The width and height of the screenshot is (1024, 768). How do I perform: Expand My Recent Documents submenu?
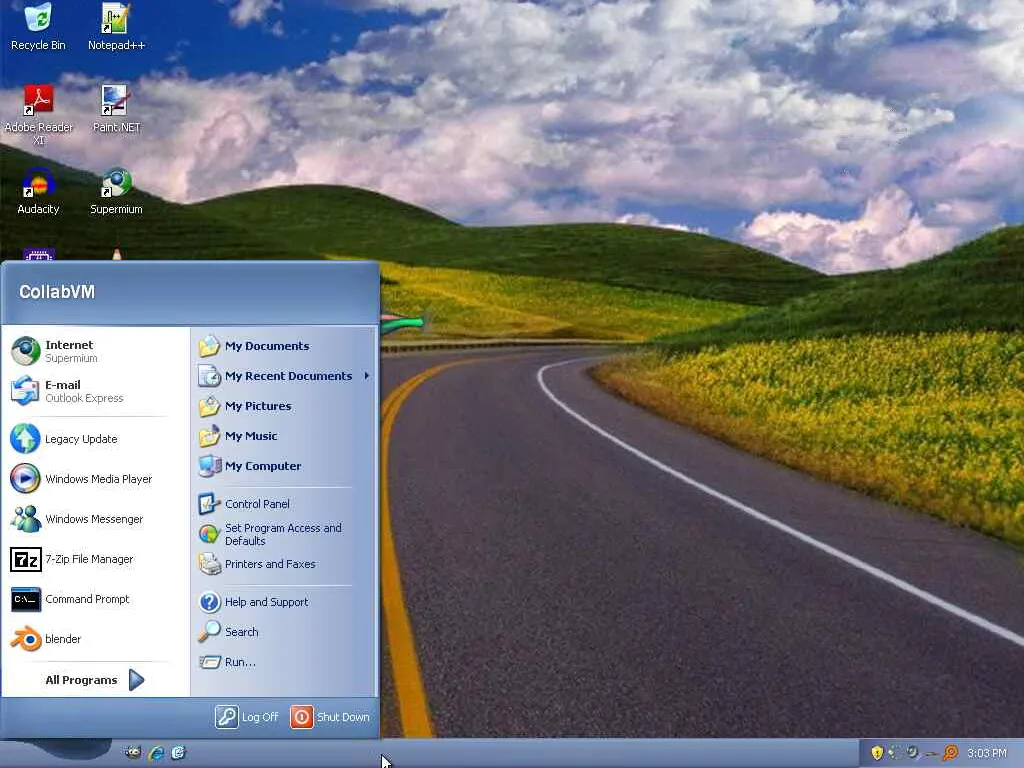pyautogui.click(x=285, y=376)
